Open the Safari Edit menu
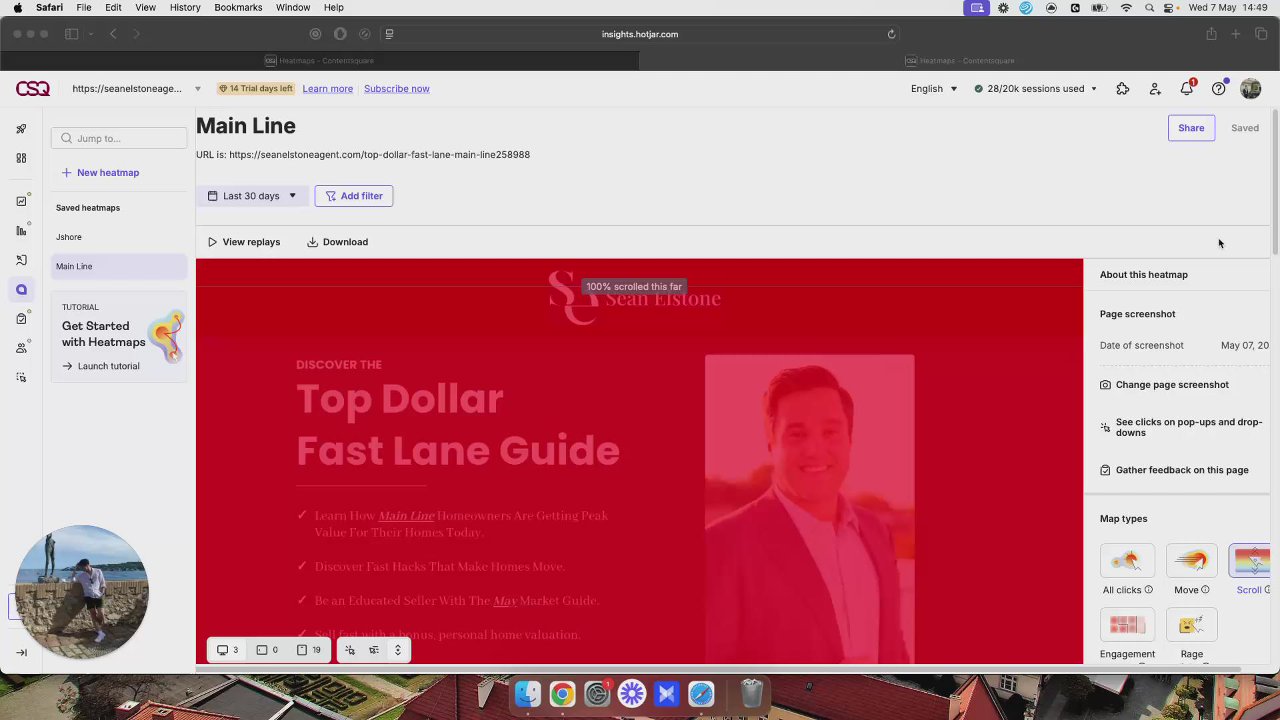The image size is (1280, 720). [x=113, y=7]
